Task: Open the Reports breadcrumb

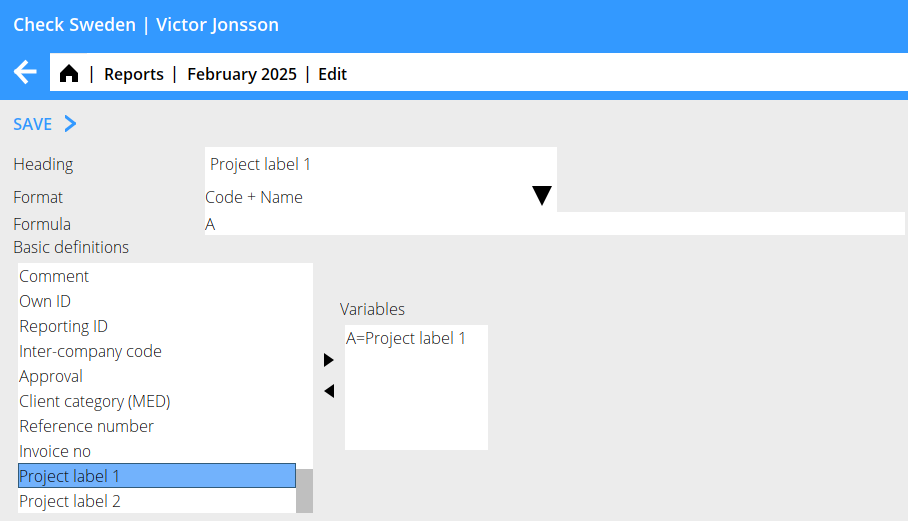Action: click(x=133, y=74)
